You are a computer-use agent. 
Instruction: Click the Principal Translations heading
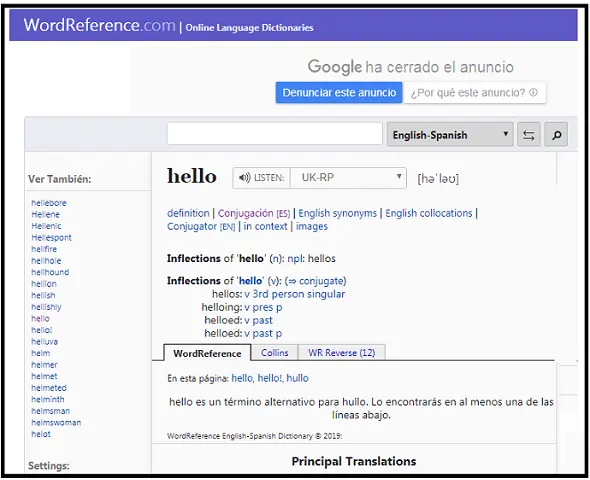[354, 461]
